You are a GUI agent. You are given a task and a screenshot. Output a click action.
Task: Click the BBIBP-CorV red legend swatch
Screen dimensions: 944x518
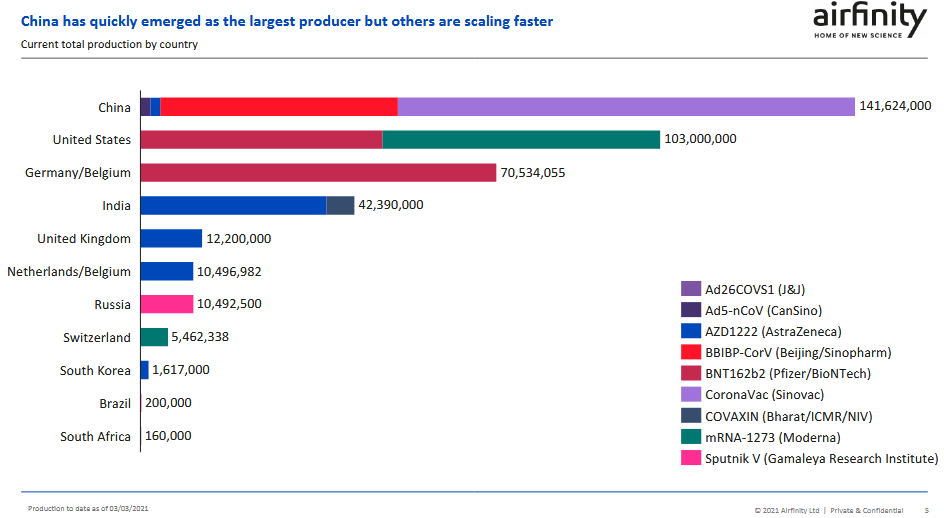pos(691,352)
